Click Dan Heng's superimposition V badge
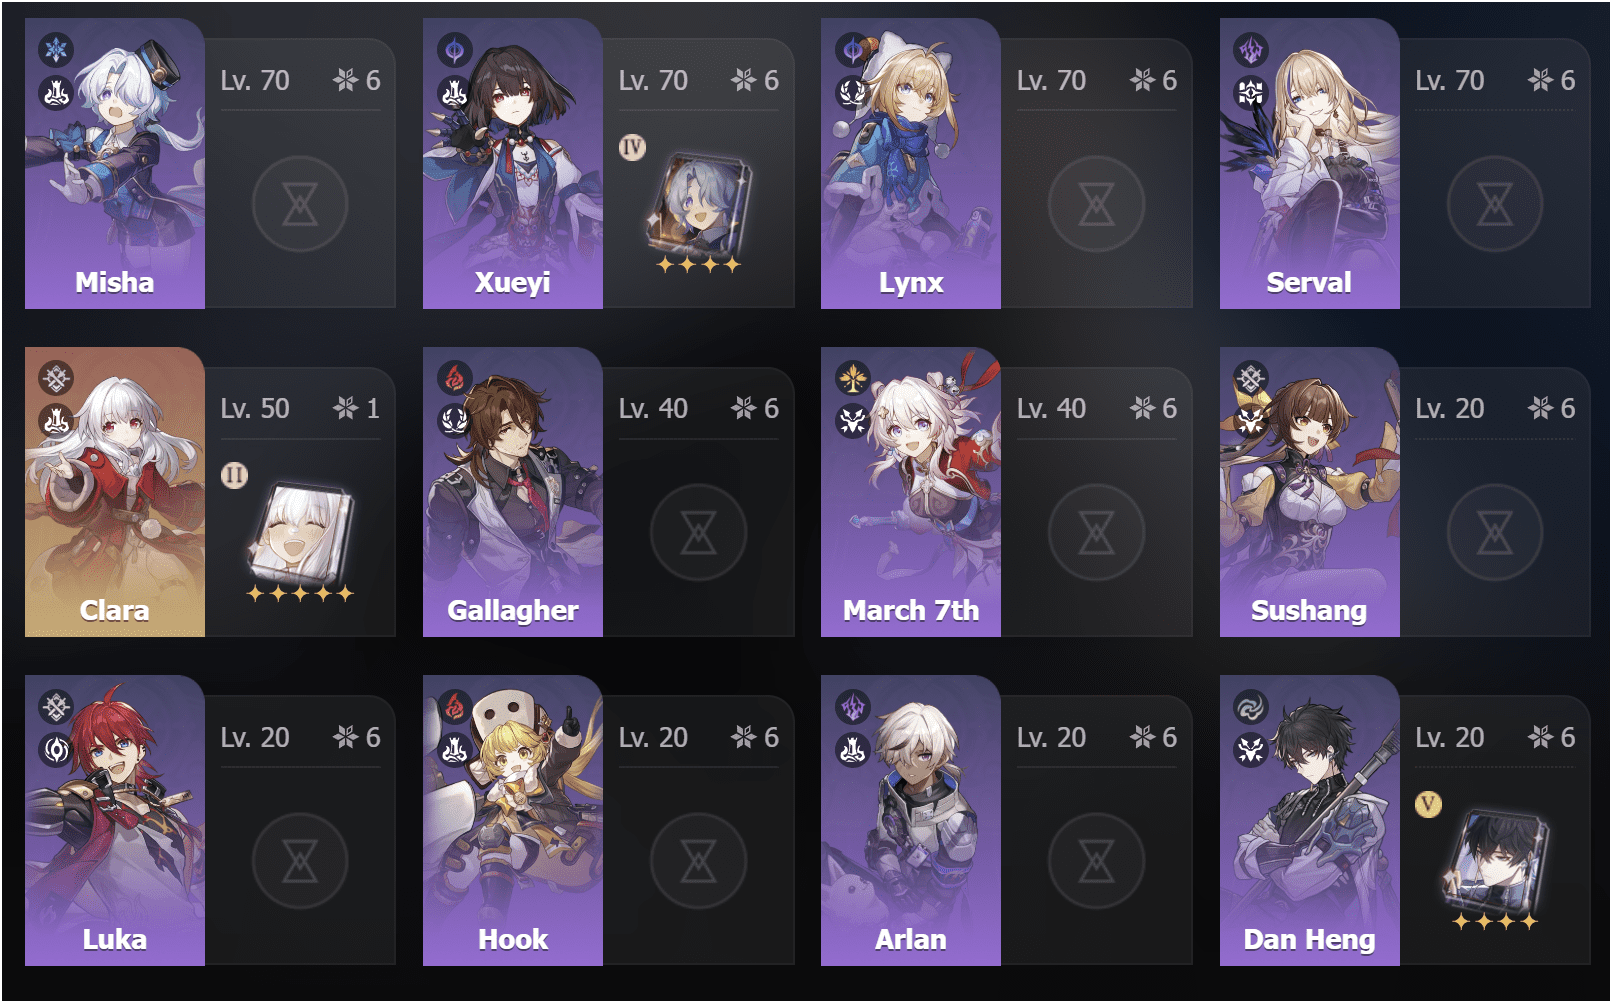Viewport: 1612px width, 1003px height. coord(1428,804)
